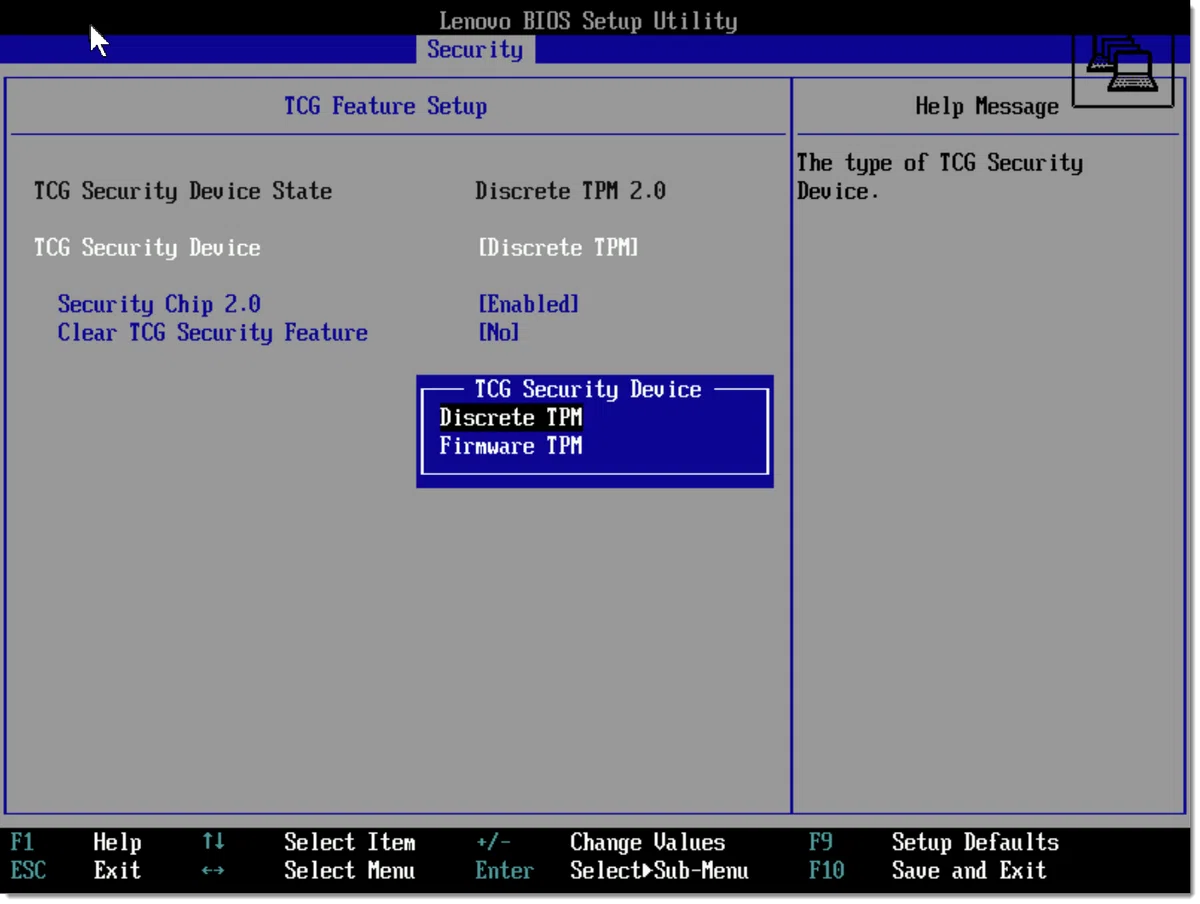Screen dimensions: 1200x904
Task: Click F9 Setup Defaults hint
Action: (x=933, y=843)
